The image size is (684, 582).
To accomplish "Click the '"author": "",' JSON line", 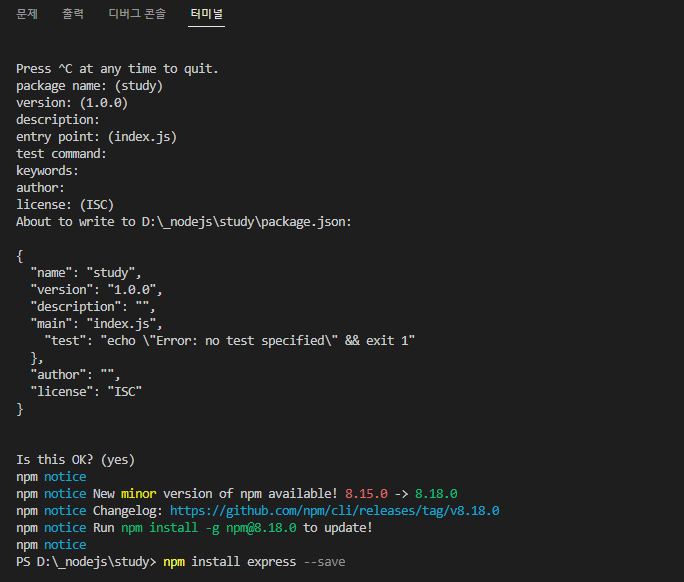I will 75,375.
